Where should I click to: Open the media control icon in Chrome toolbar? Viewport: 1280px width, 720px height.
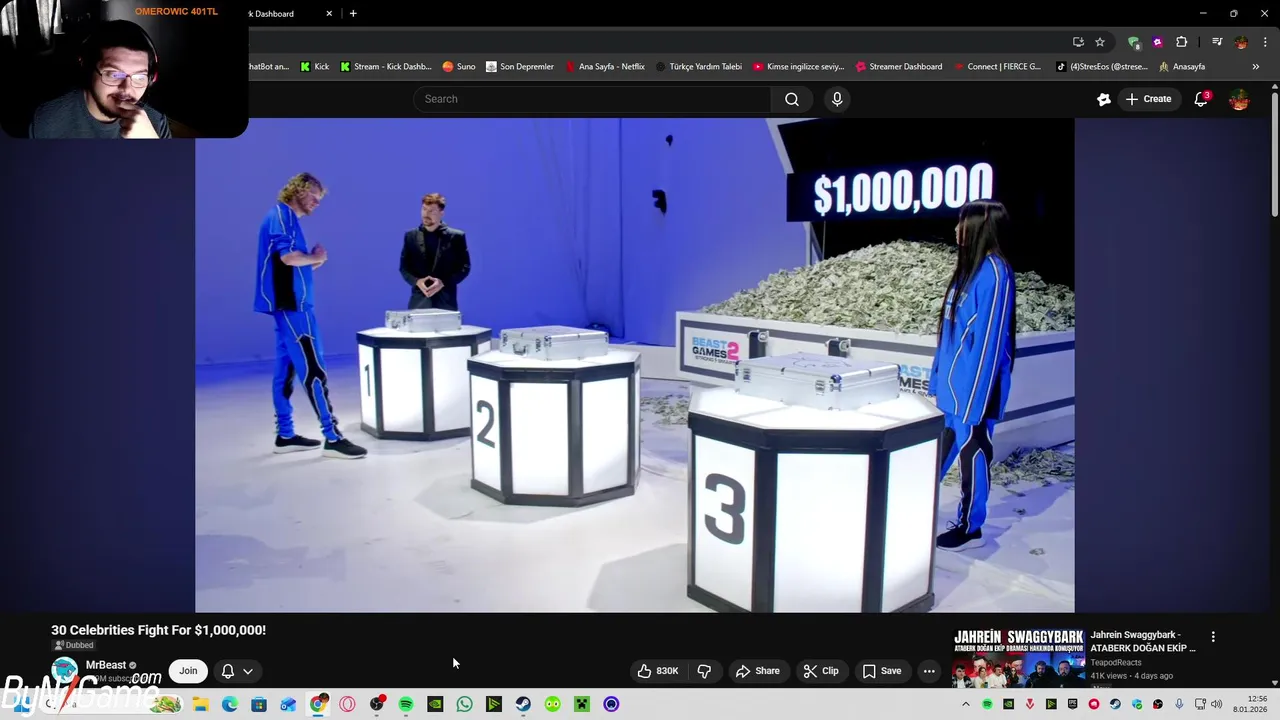[1217, 42]
